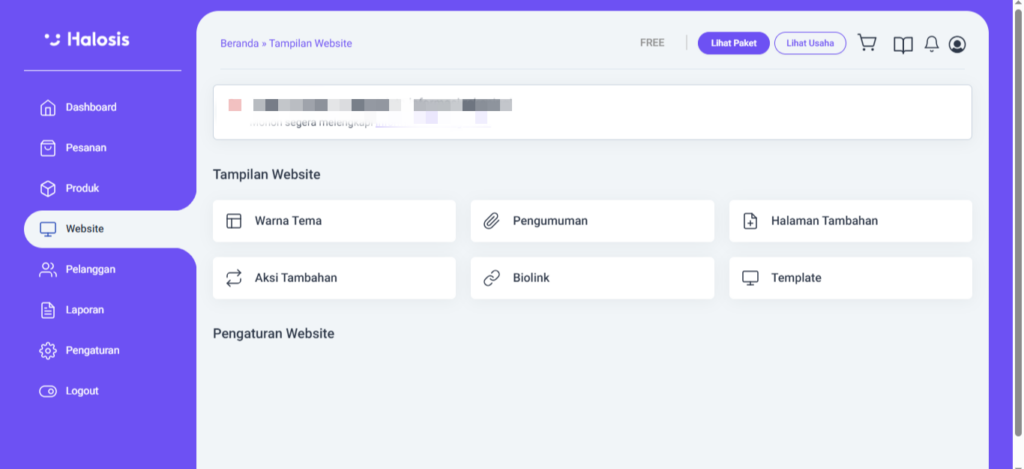The width and height of the screenshot is (1024, 469).
Task: Click the Aksi Tambahan arrows icon
Action: click(x=234, y=278)
